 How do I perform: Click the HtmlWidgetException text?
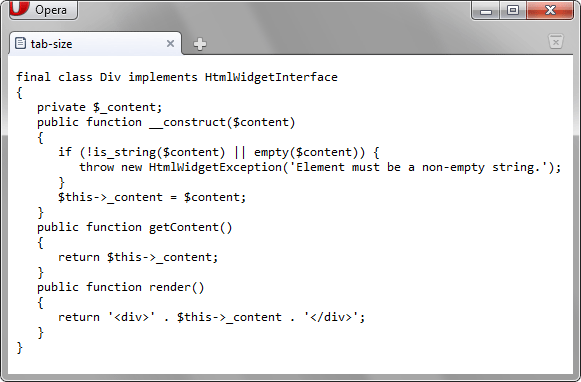coord(215,167)
